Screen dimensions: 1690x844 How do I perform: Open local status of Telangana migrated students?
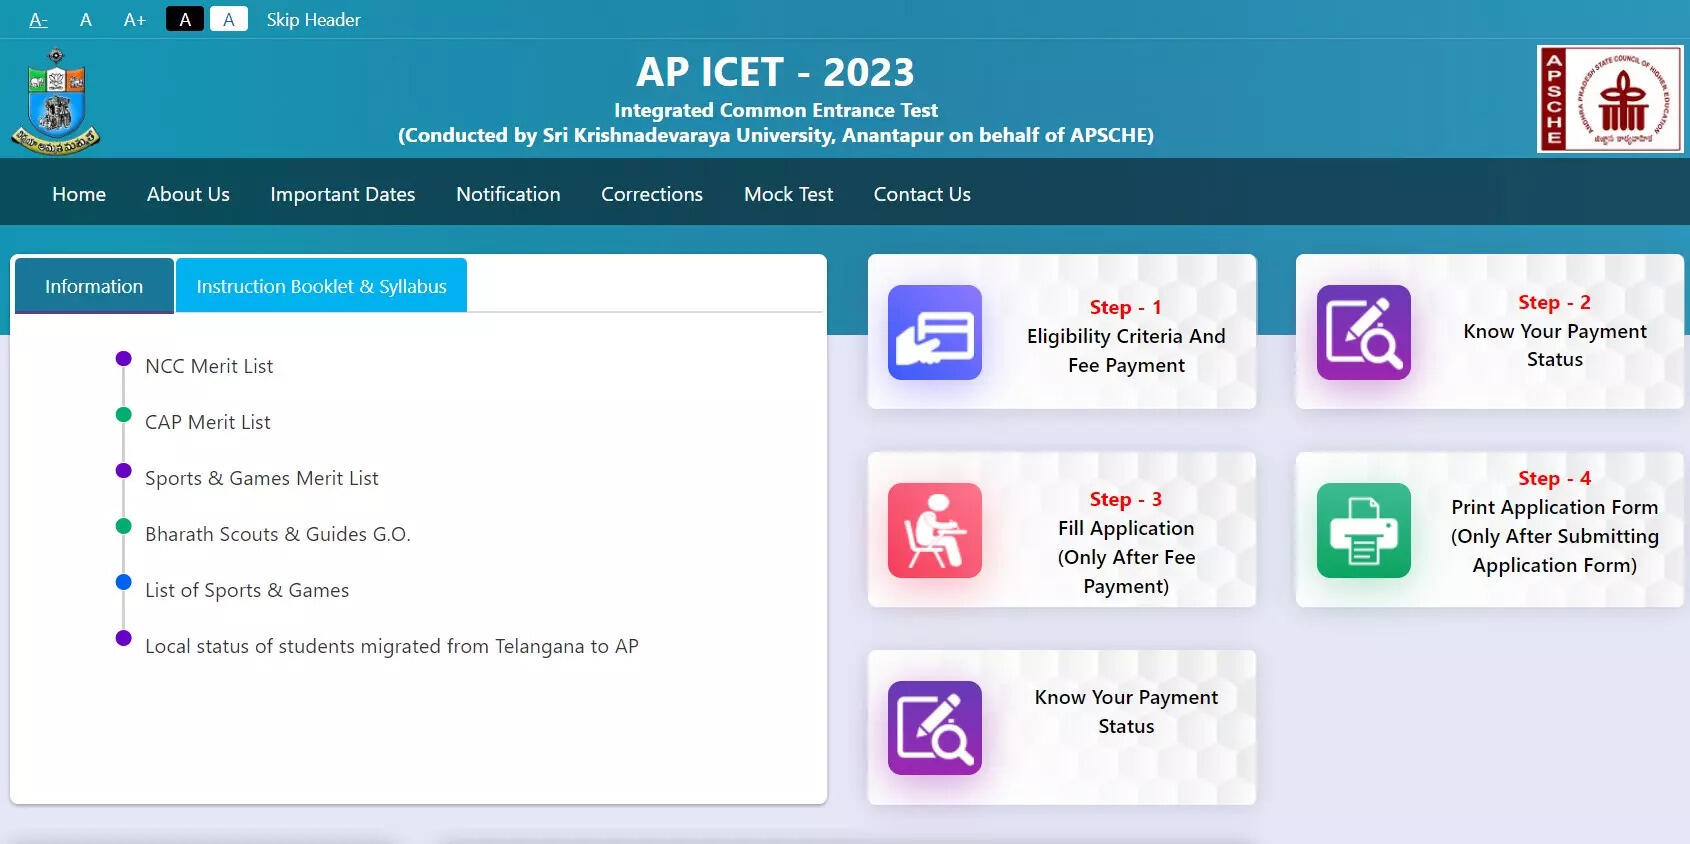tap(392, 646)
